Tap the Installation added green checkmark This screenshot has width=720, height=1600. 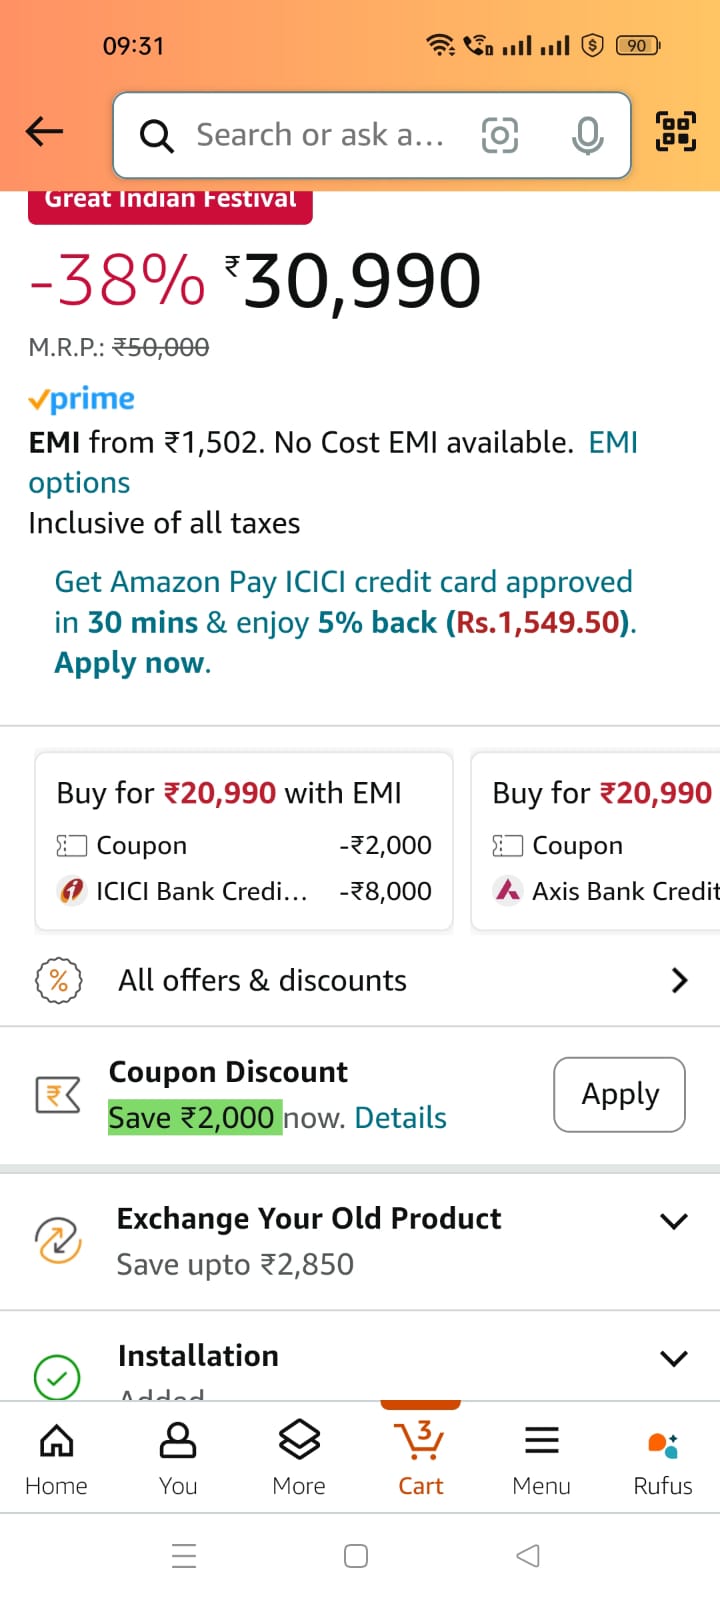[x=57, y=1377]
